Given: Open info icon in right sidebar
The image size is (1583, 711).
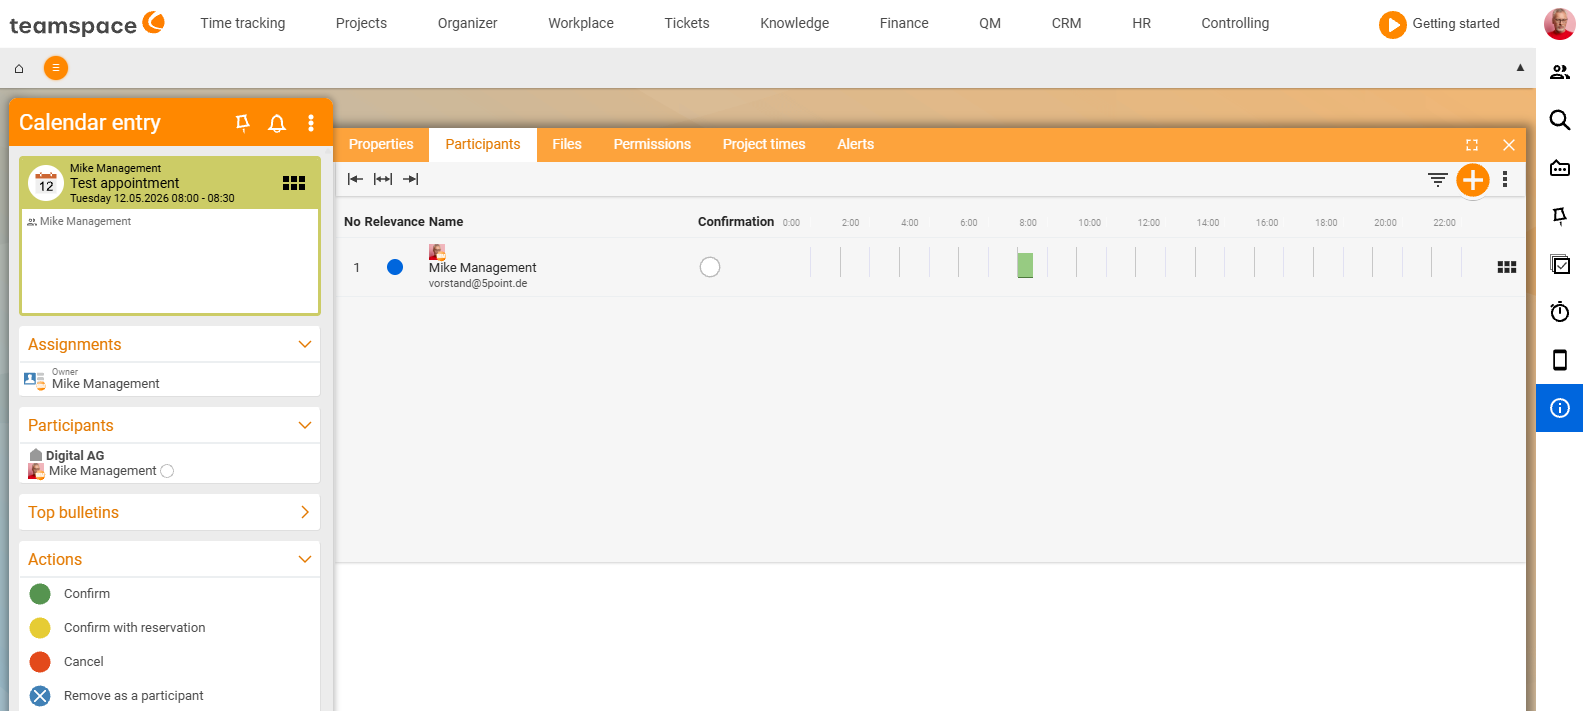Looking at the screenshot, I should 1560,408.
